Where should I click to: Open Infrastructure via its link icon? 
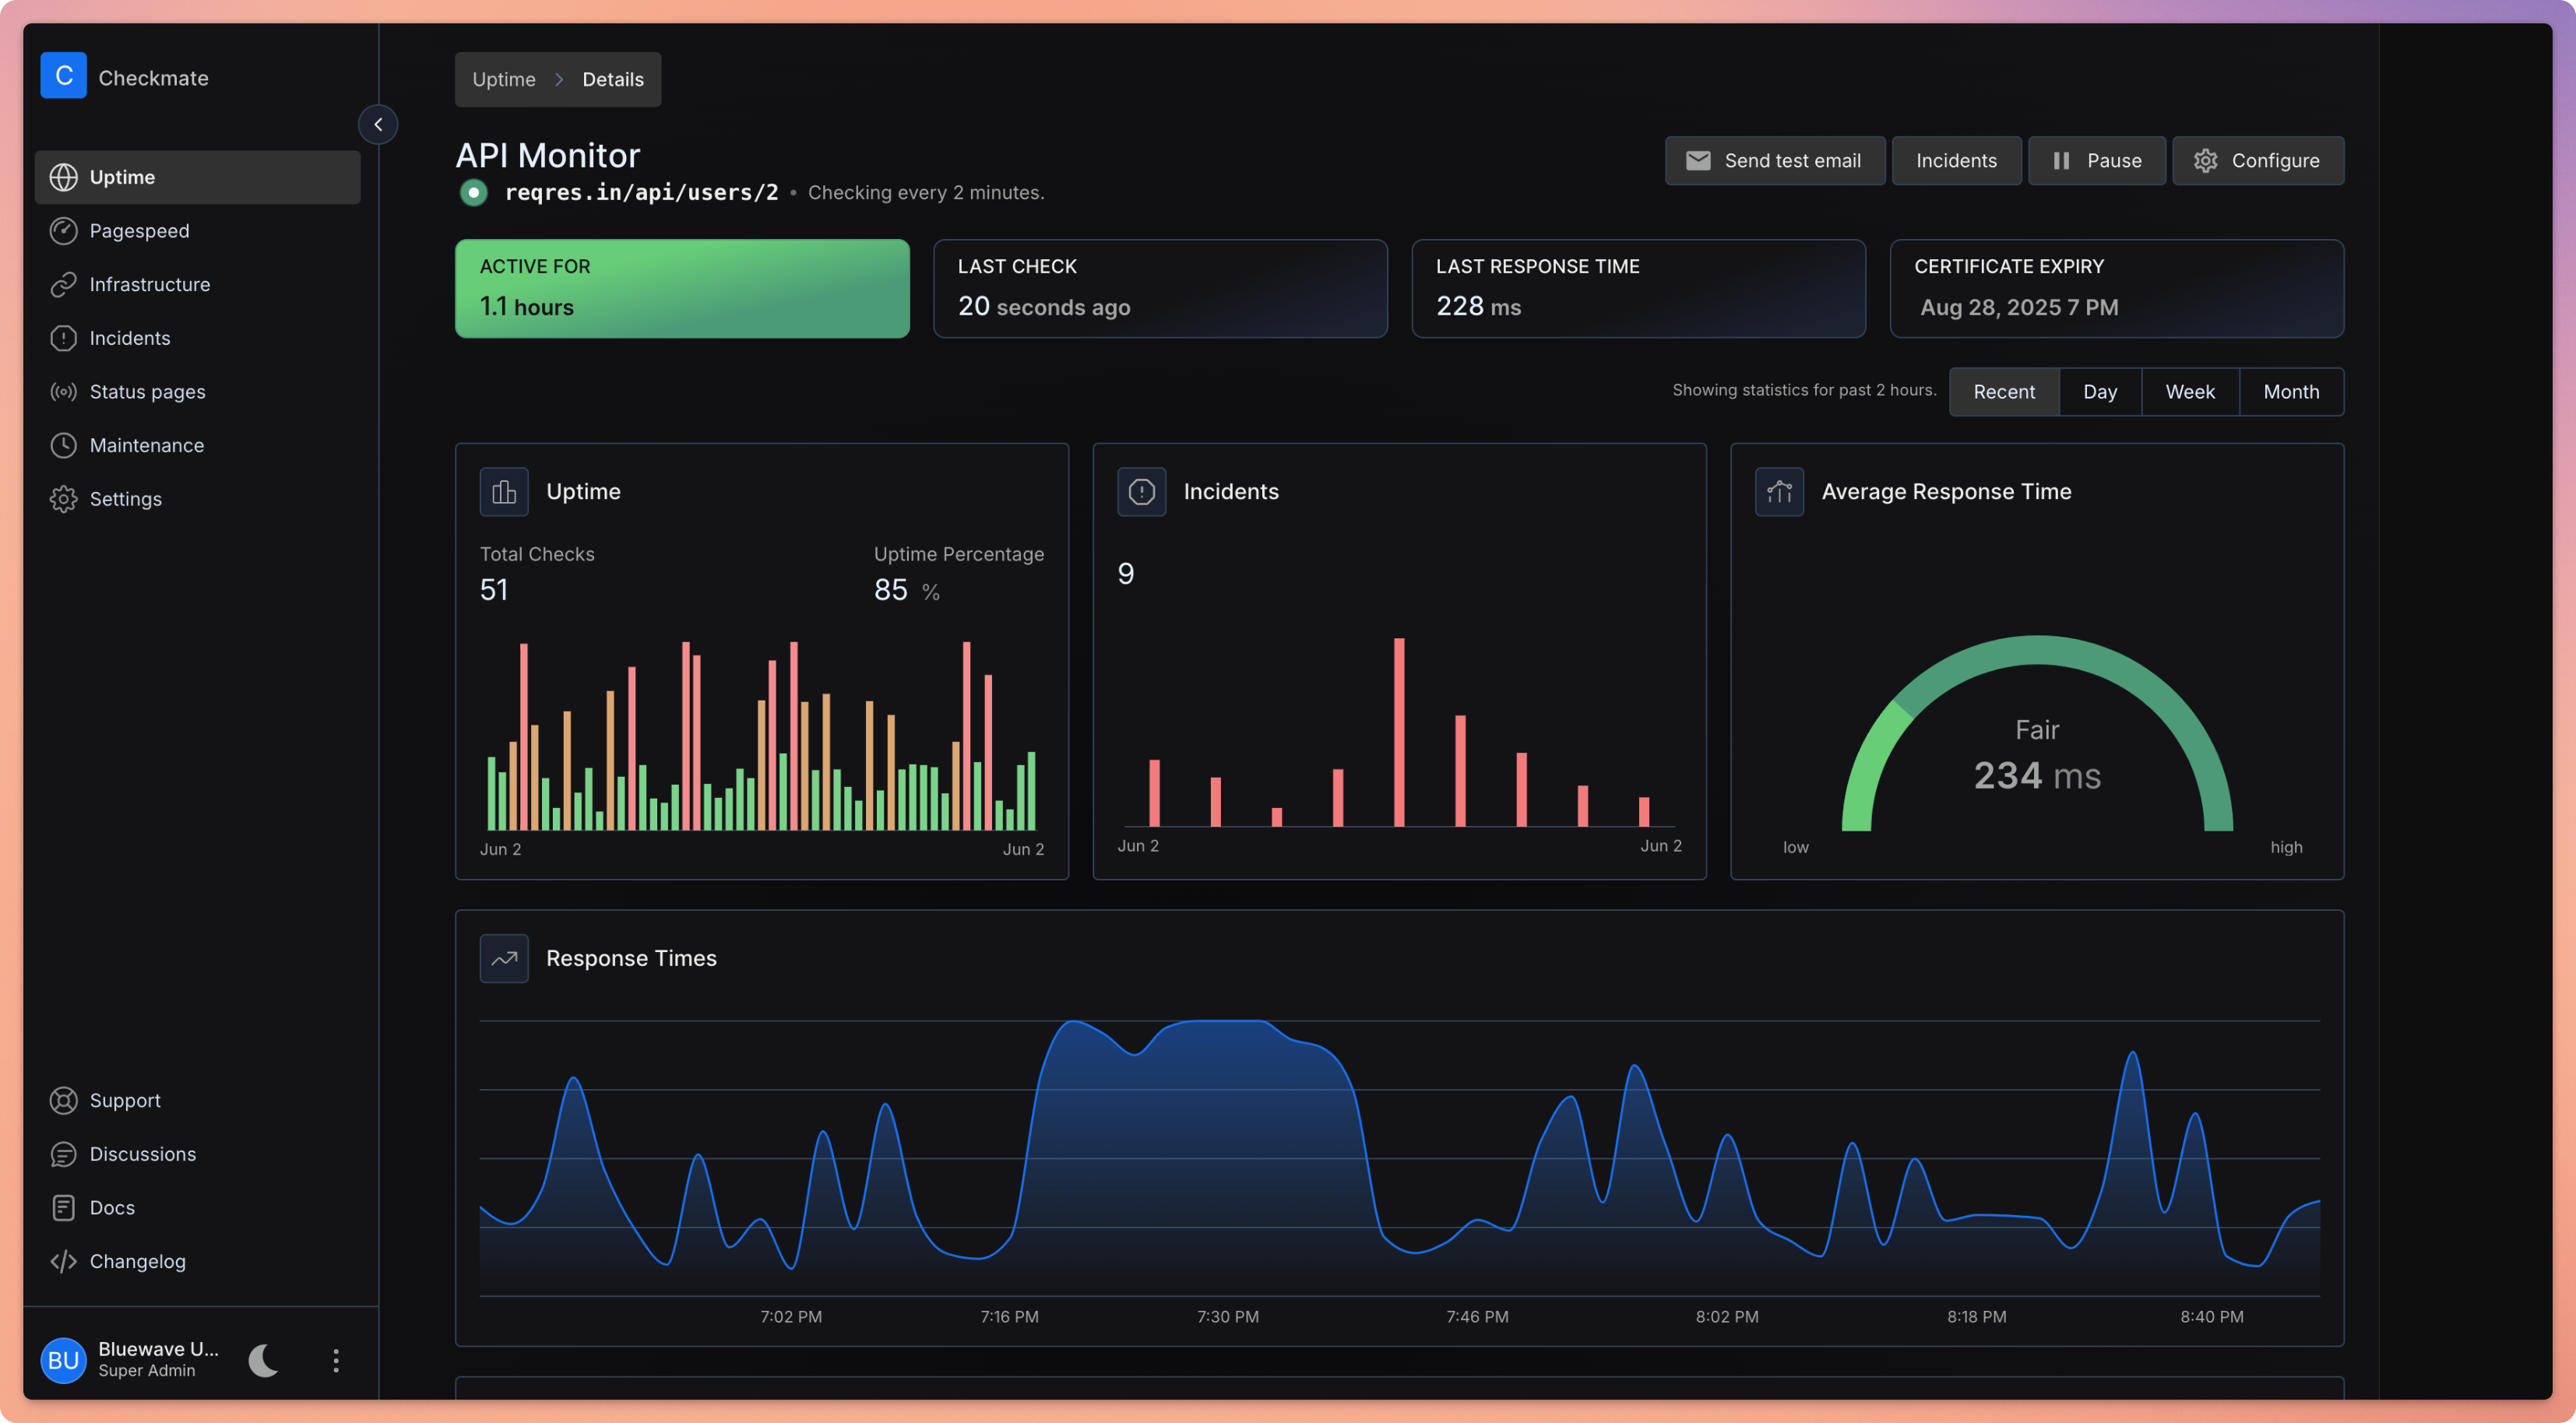(63, 285)
